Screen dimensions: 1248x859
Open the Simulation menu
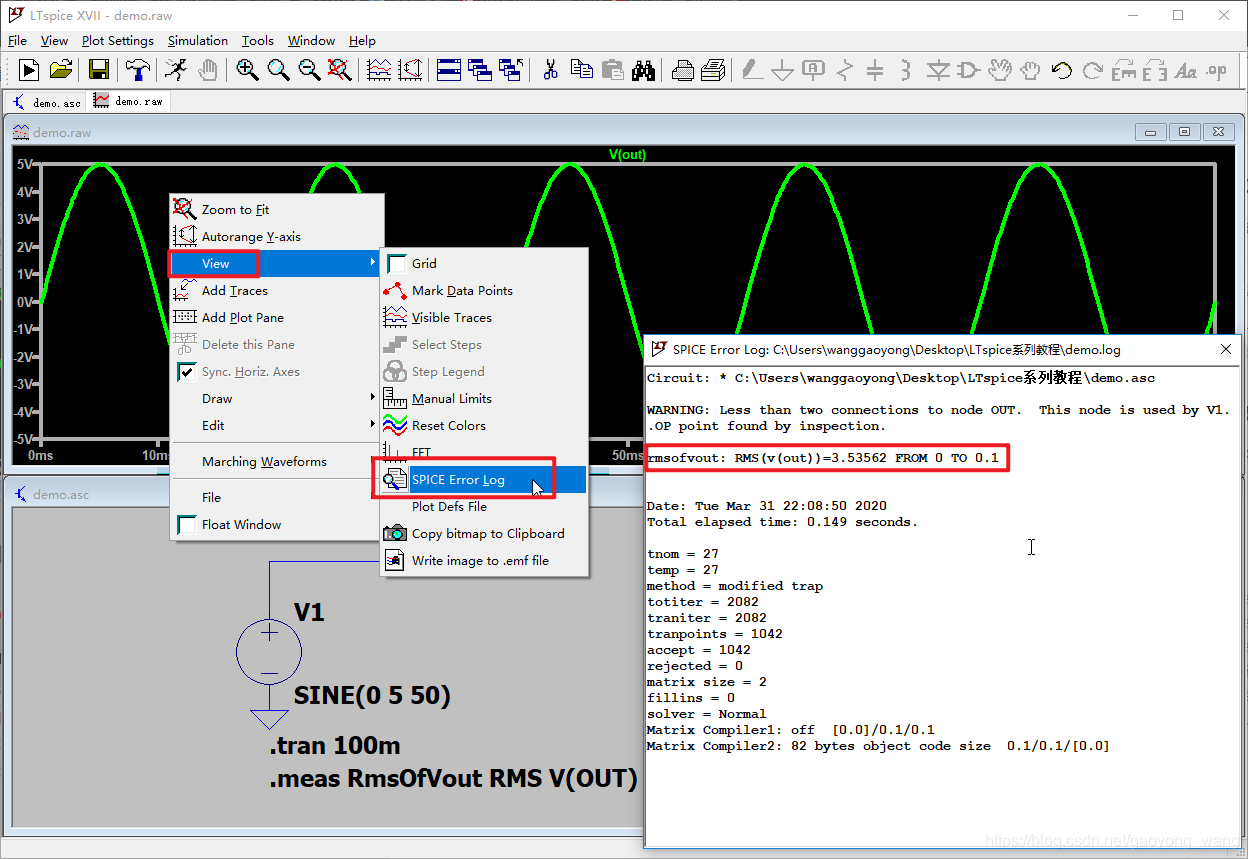point(198,41)
